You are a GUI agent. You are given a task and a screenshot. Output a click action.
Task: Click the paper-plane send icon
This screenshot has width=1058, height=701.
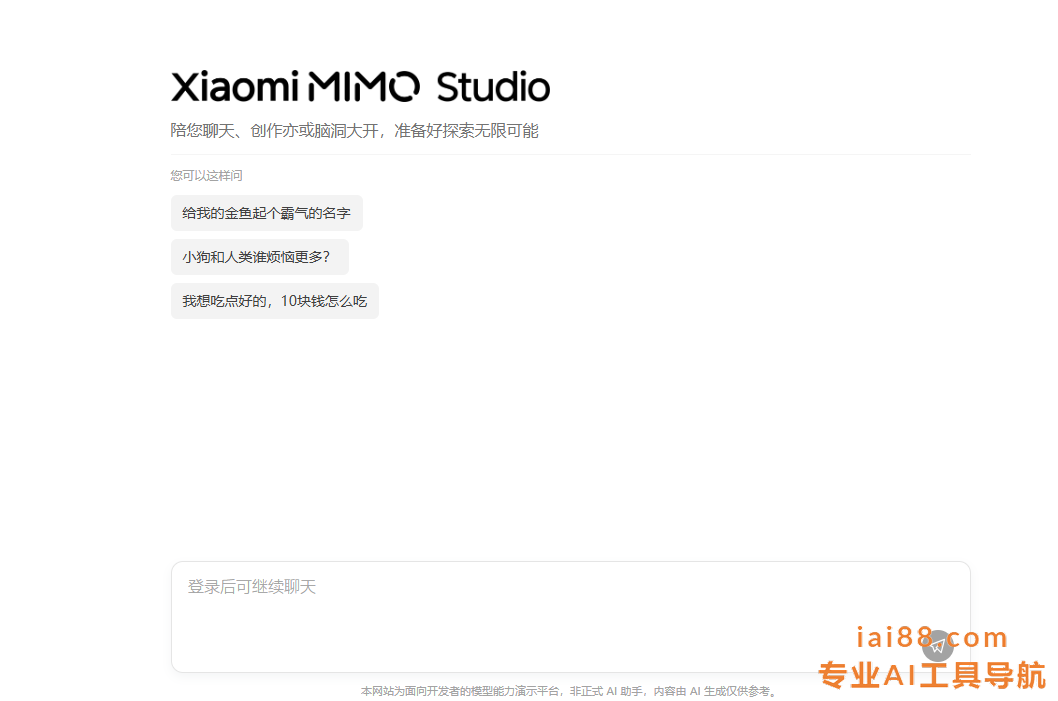[x=937, y=646]
